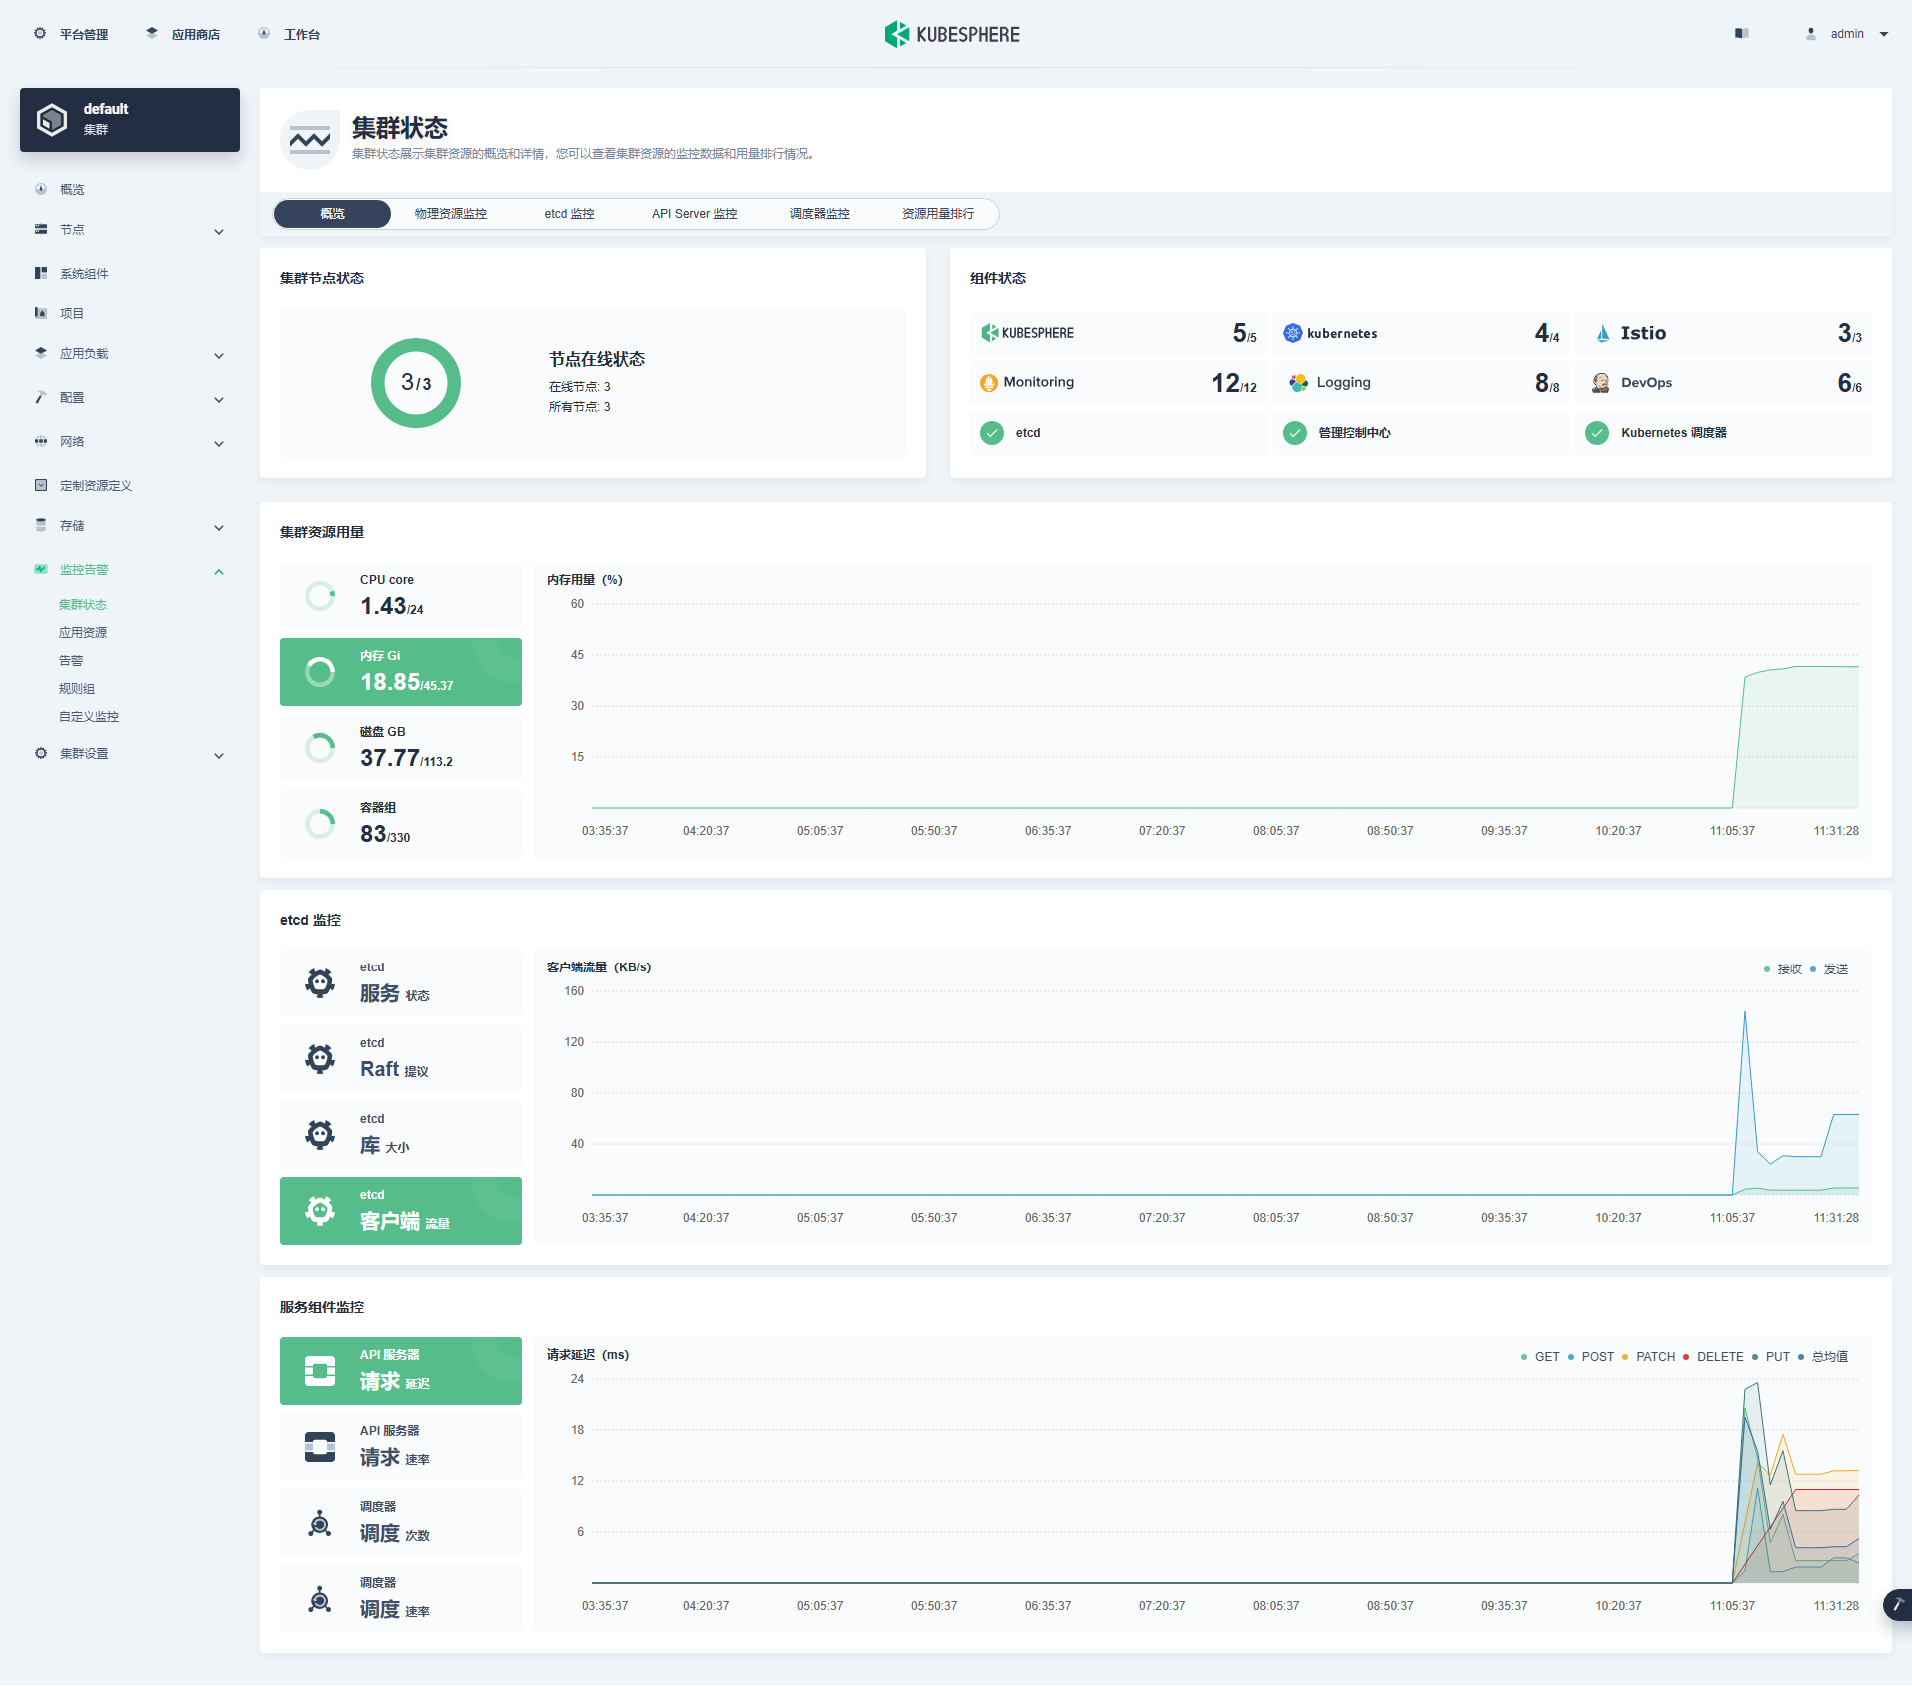Click the default cluster cube icon

click(52, 120)
